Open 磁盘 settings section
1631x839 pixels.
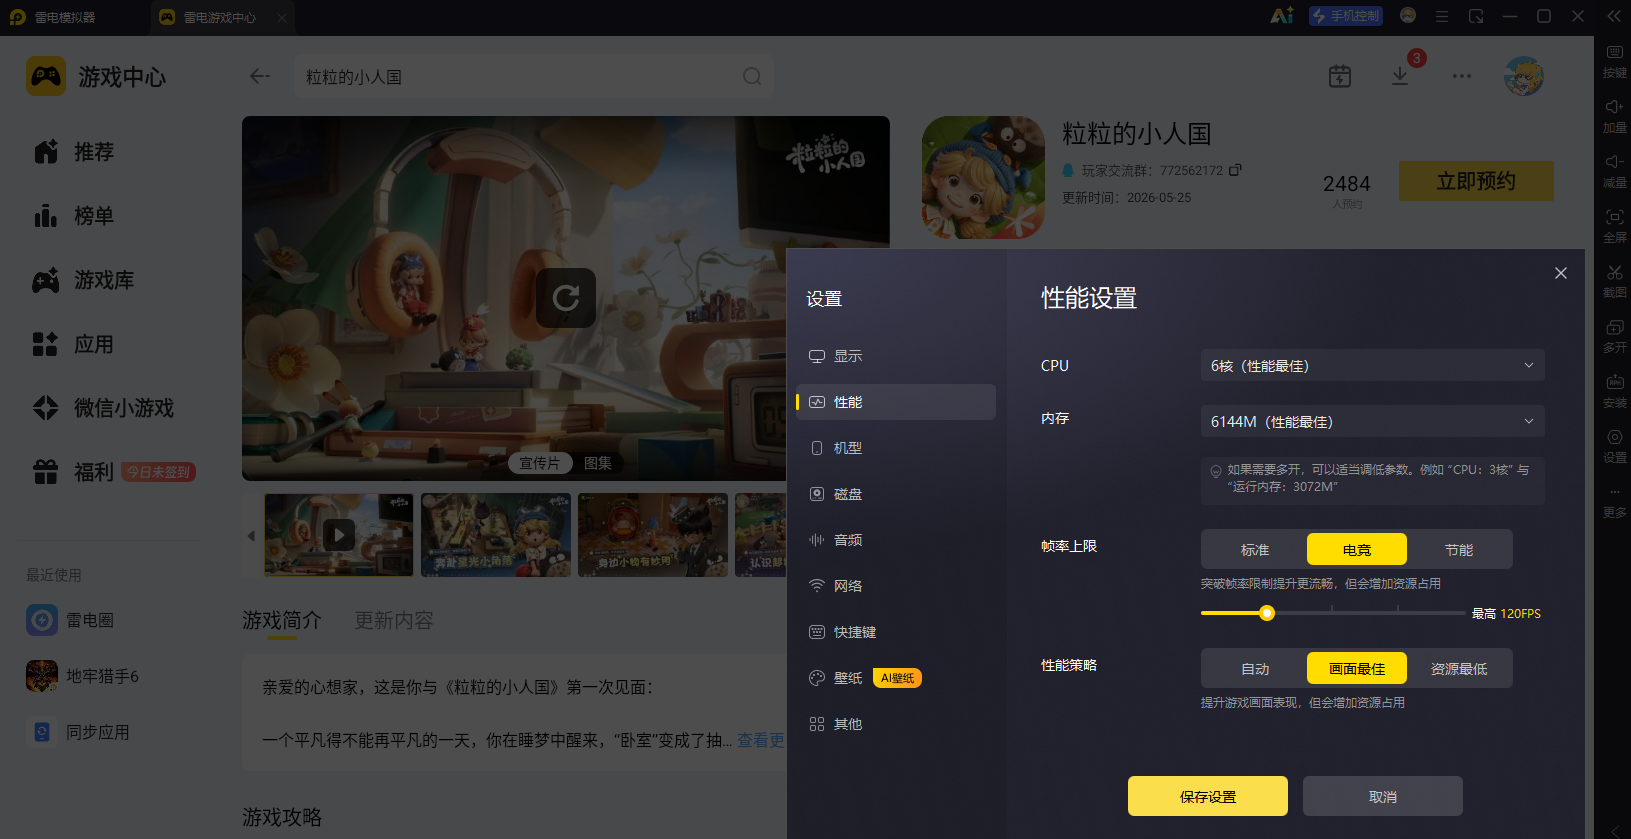pyautogui.click(x=896, y=494)
